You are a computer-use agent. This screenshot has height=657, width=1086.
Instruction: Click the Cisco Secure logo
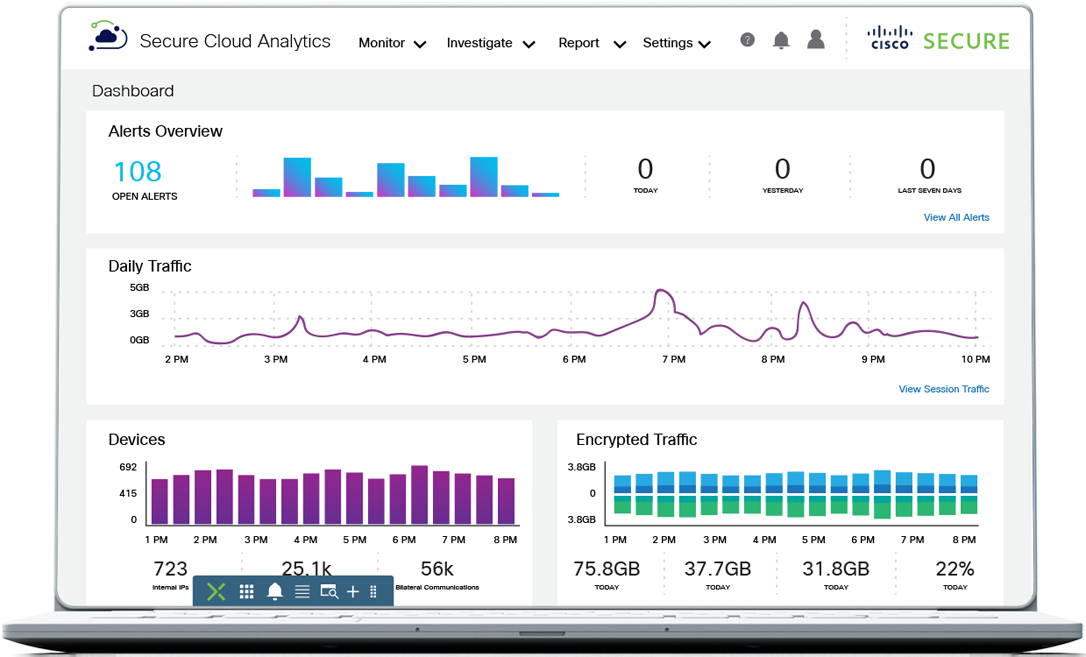coord(938,40)
